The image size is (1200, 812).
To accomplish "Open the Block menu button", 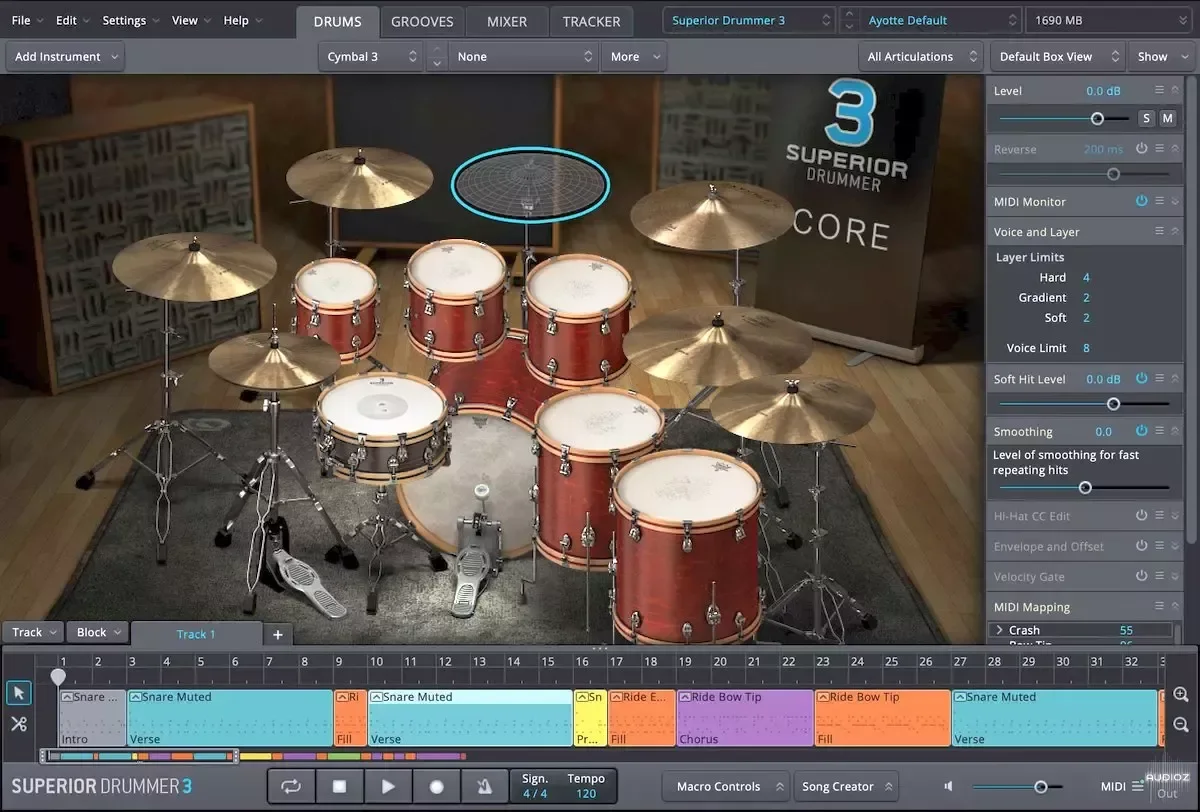I will tap(98, 632).
